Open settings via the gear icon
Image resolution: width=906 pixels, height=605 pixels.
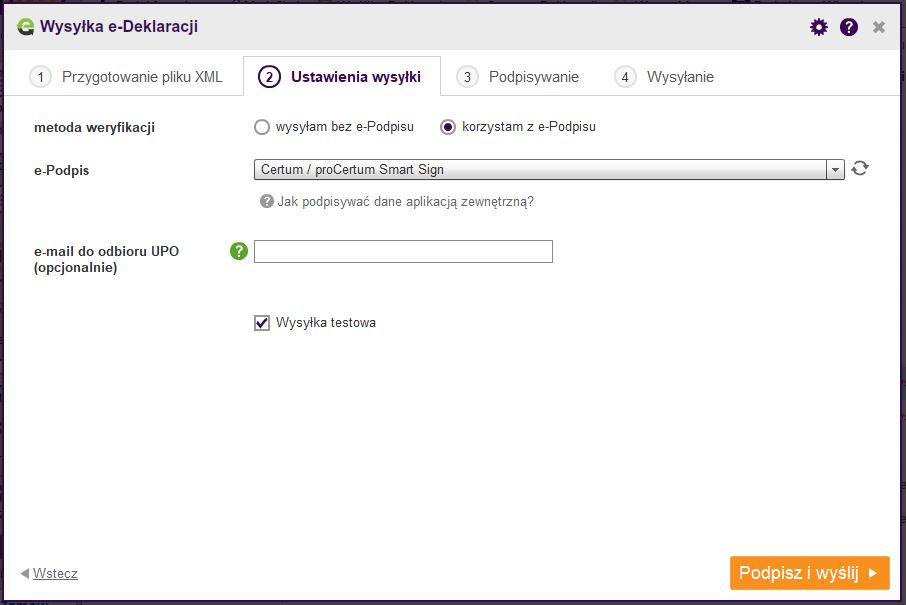818,27
